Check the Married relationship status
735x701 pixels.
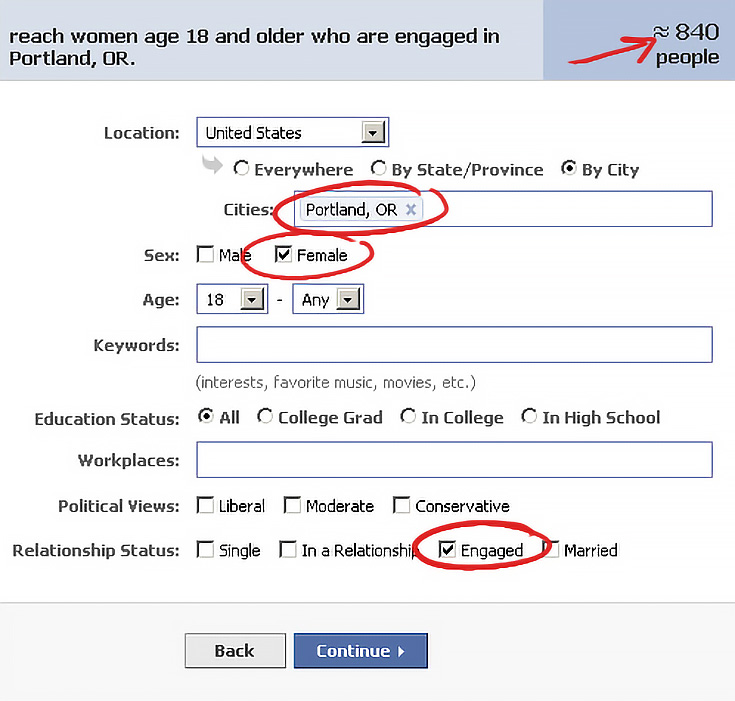click(551, 550)
